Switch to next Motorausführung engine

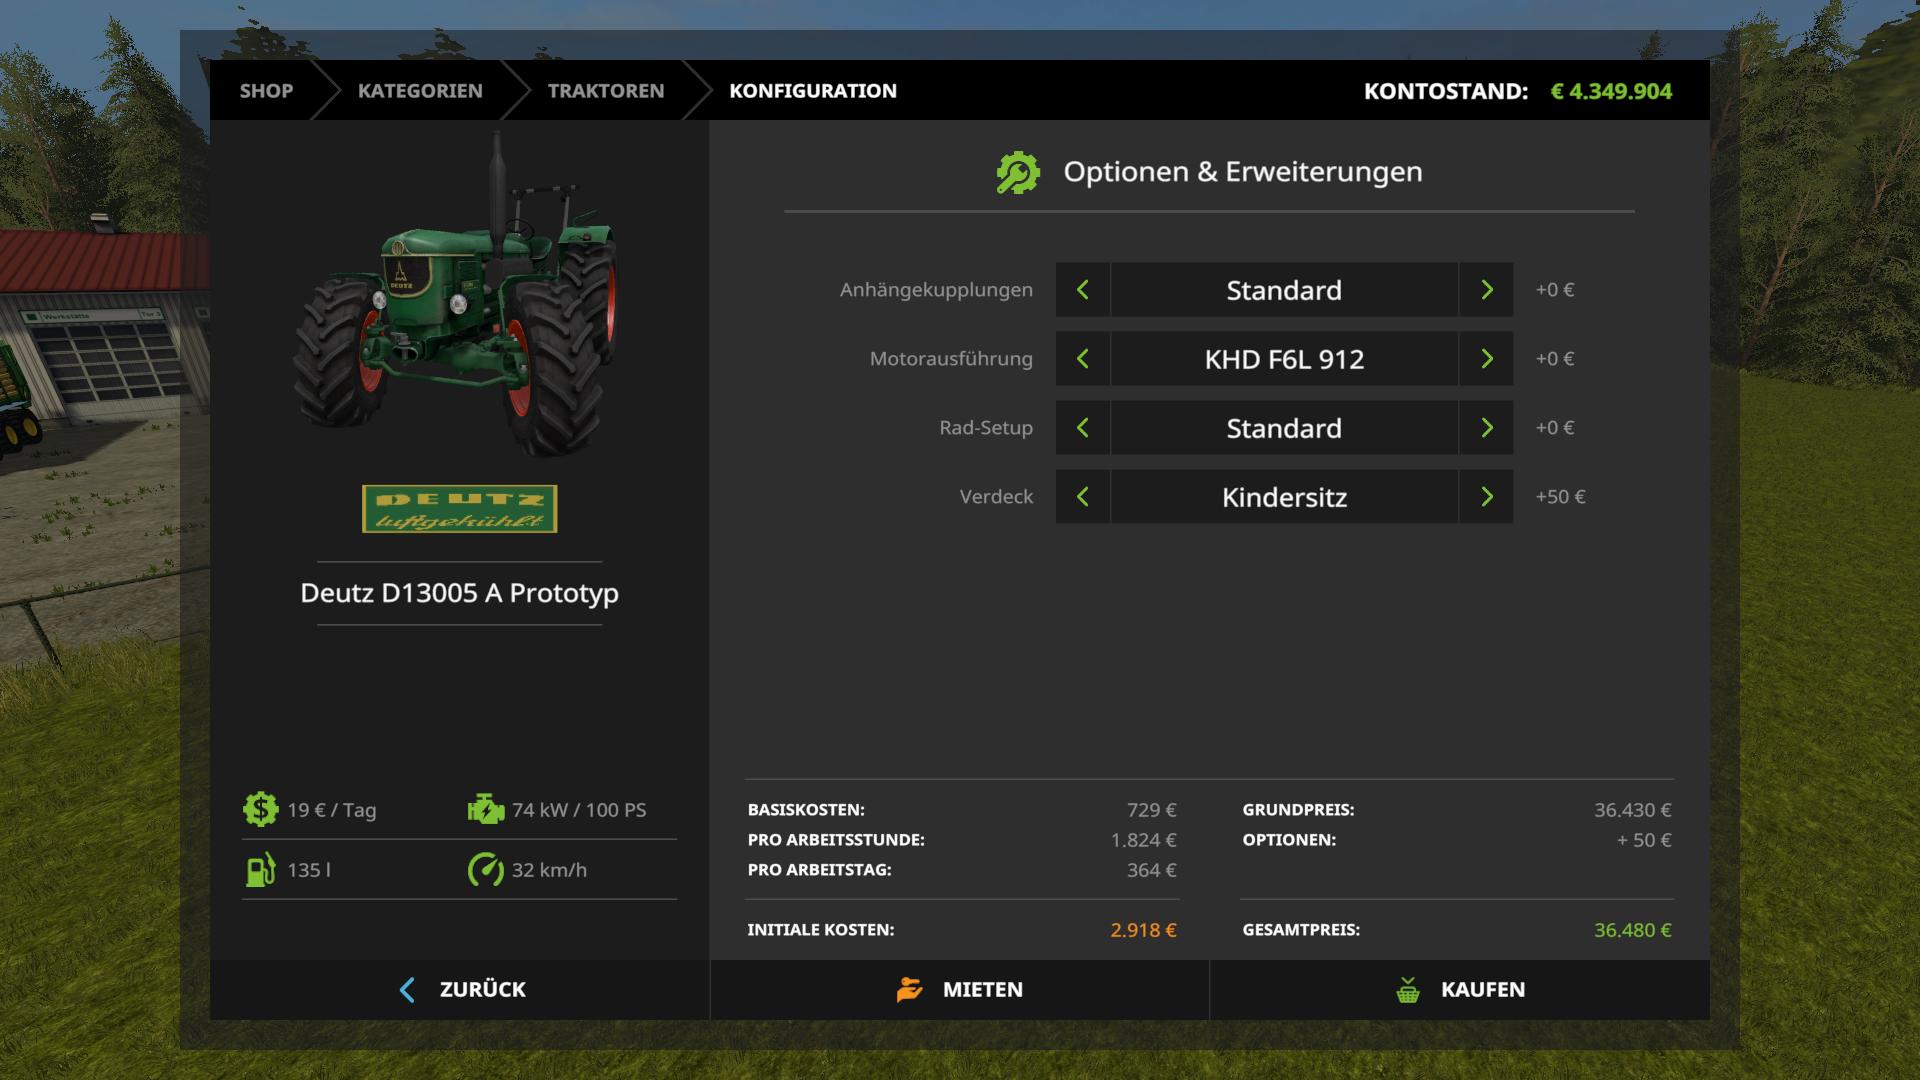pyautogui.click(x=1486, y=359)
